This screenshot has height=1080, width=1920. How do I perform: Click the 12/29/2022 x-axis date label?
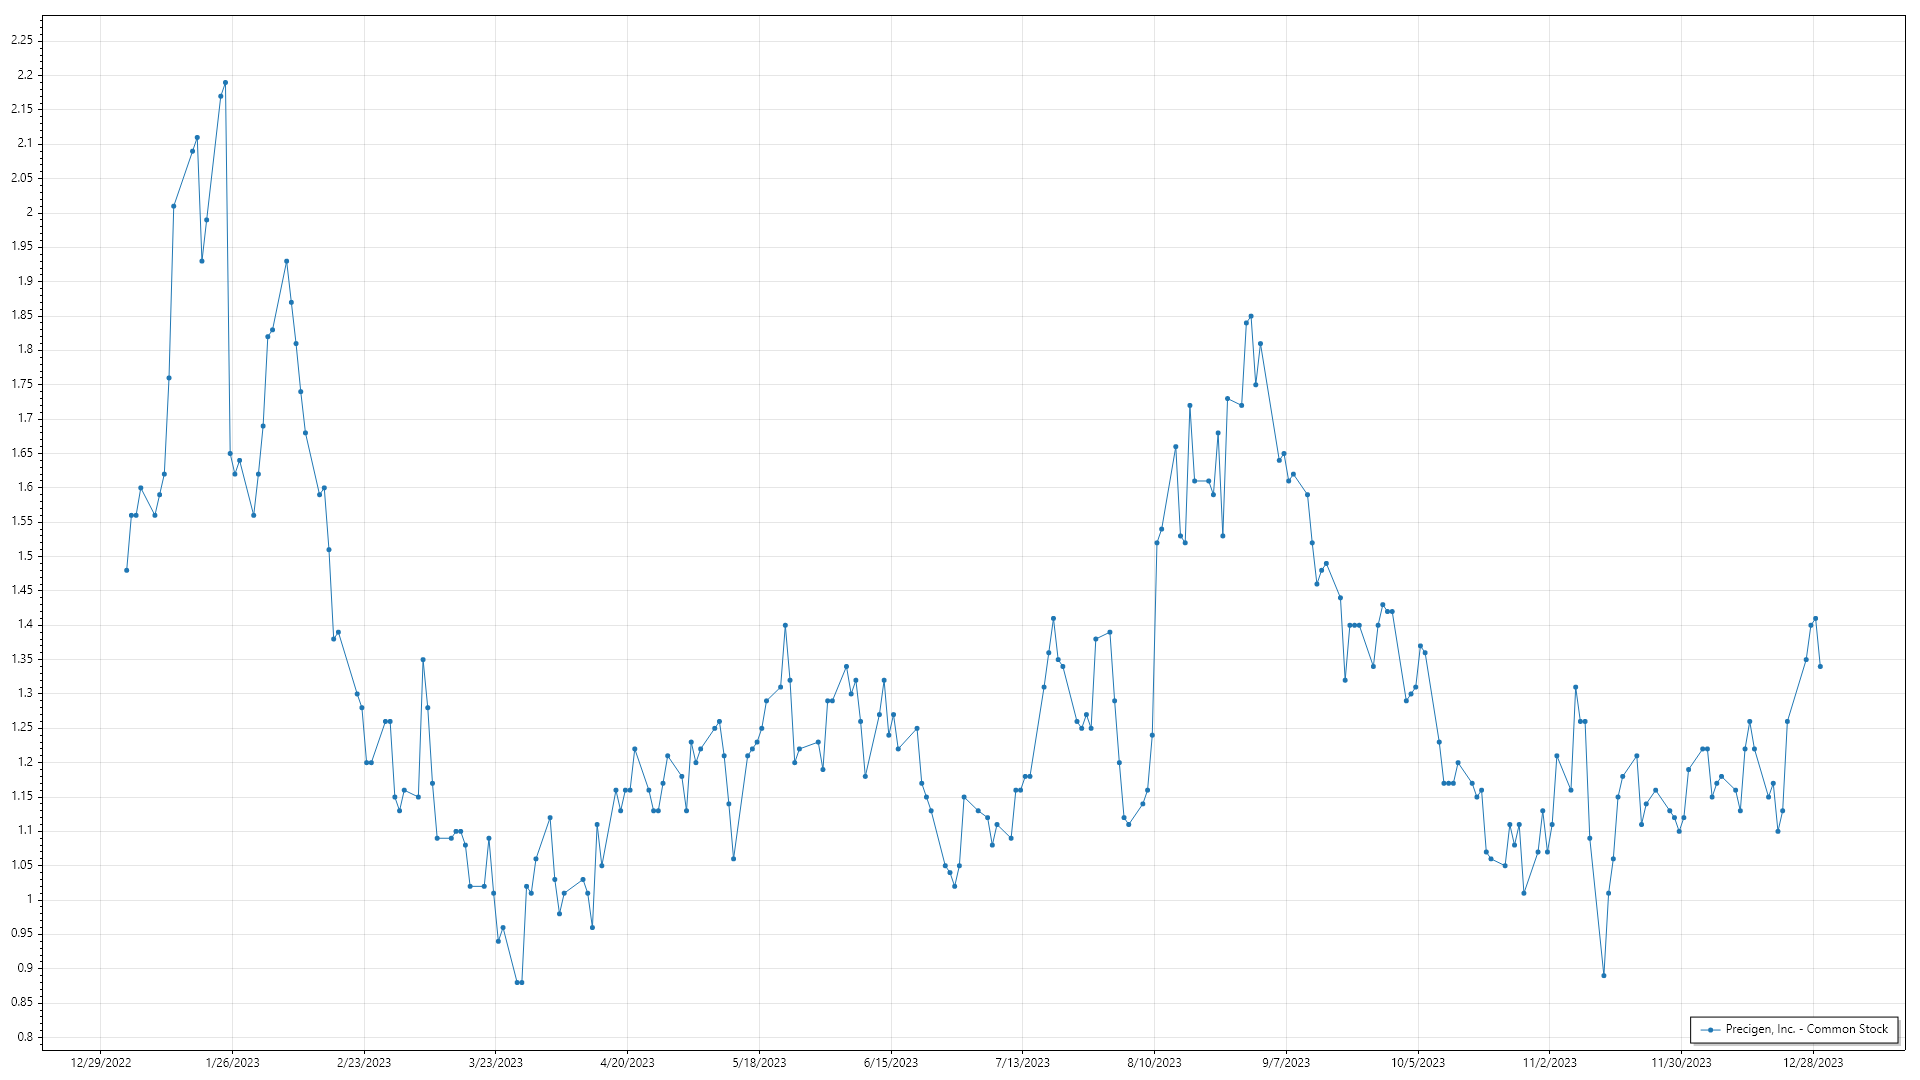(101, 1063)
